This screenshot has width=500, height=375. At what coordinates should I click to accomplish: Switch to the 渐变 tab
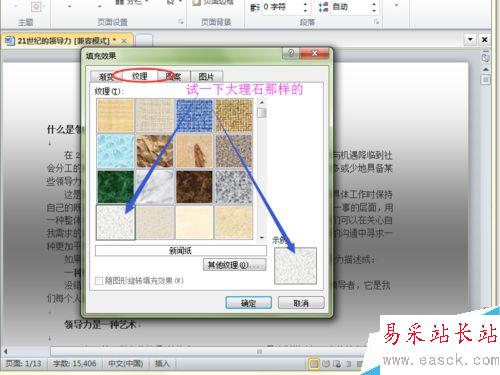pyautogui.click(x=105, y=77)
